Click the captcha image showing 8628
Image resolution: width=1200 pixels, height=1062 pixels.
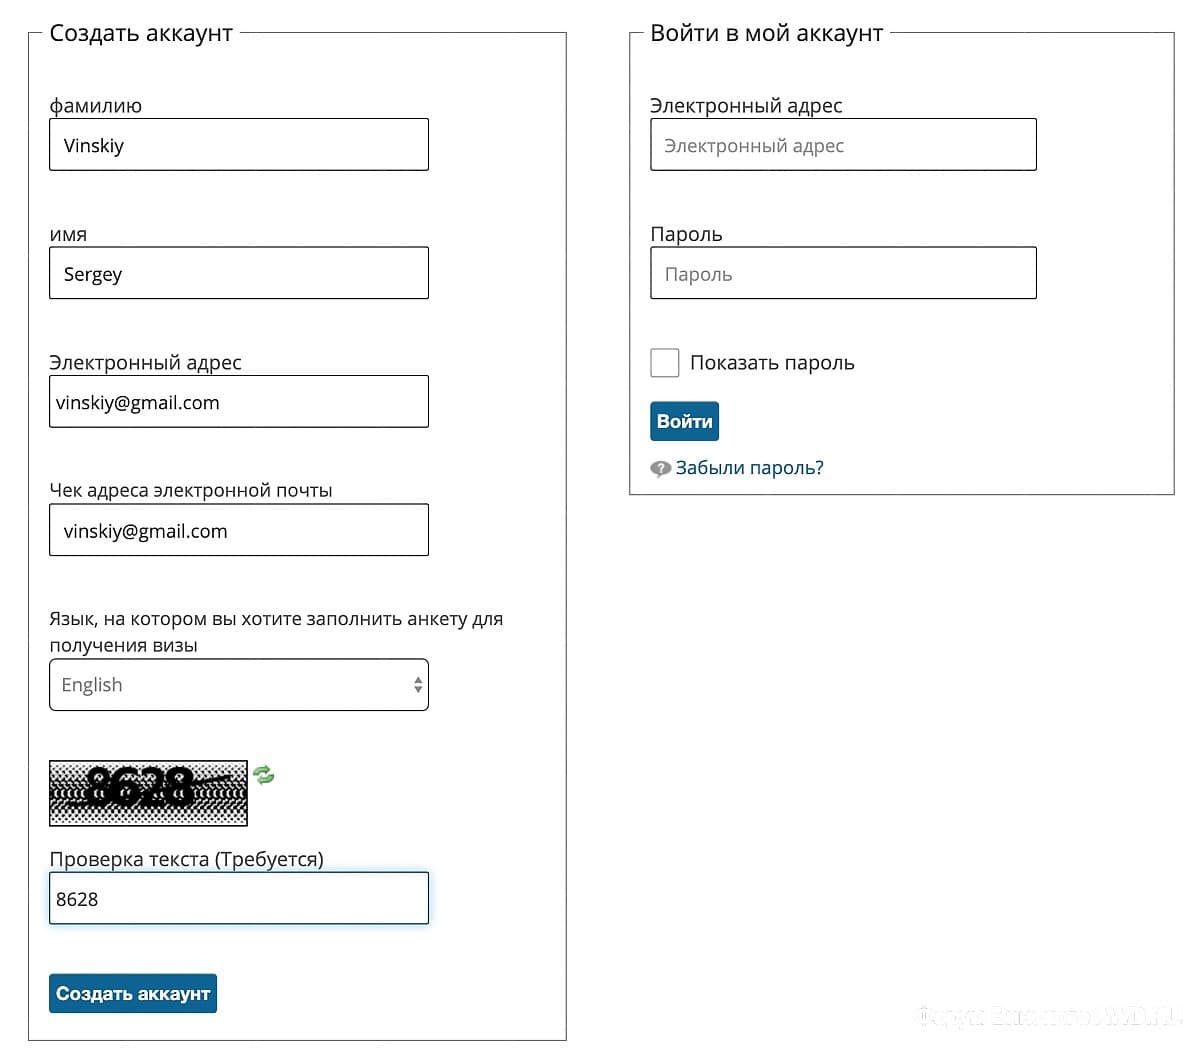148,793
